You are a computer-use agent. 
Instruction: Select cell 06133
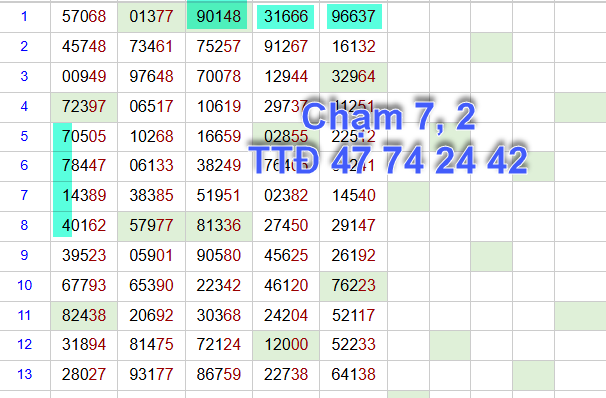(x=152, y=166)
